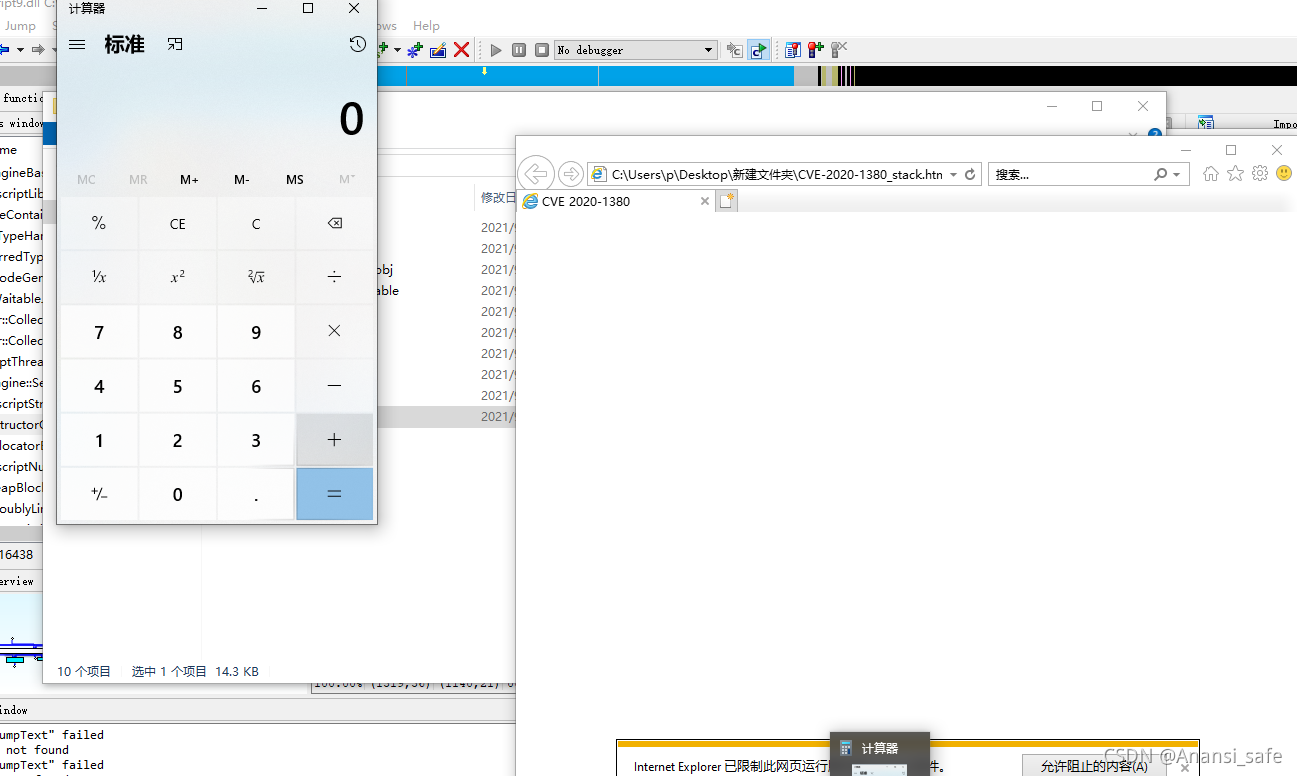Click digit 2 on Calculator
Viewport: 1297px width, 776px height.
(178, 440)
